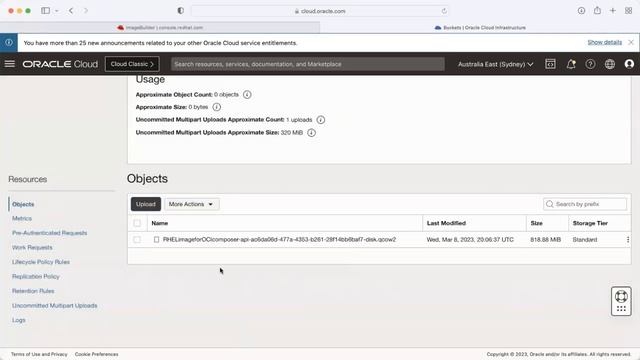Toggle Safari sidebar icon
The image size is (640, 360).
coord(46,11)
